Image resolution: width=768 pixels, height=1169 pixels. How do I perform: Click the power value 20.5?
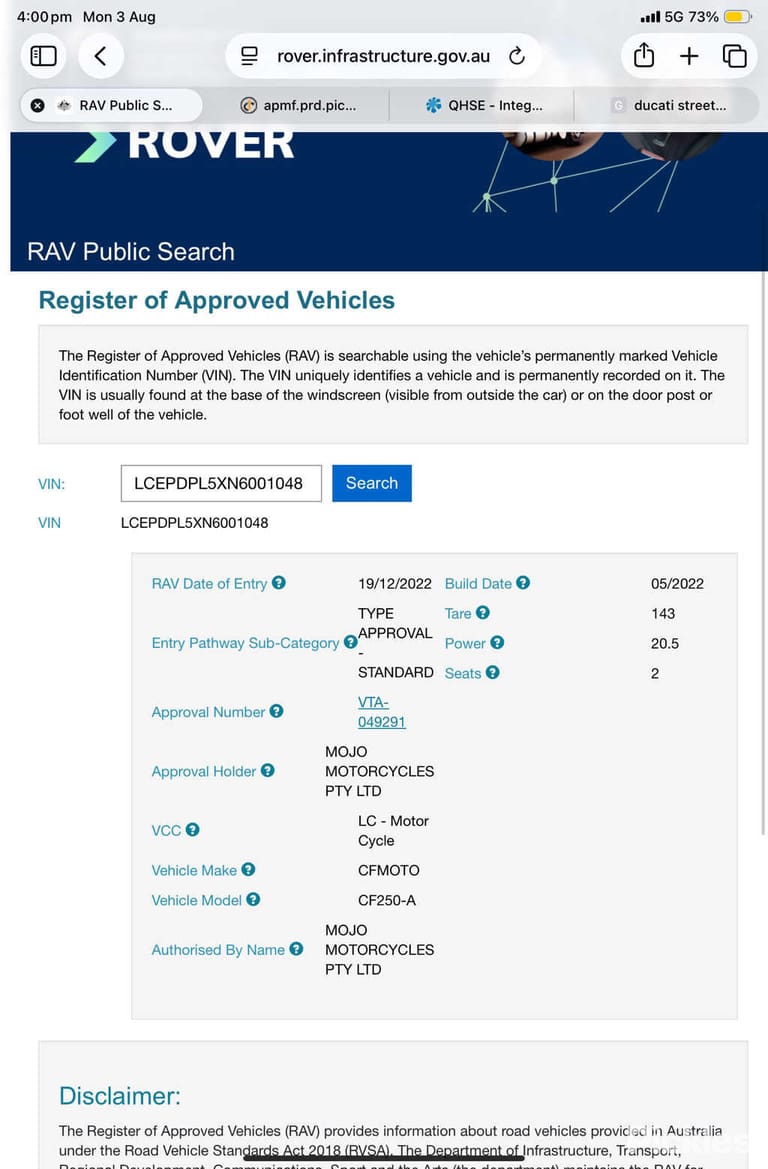click(x=665, y=643)
